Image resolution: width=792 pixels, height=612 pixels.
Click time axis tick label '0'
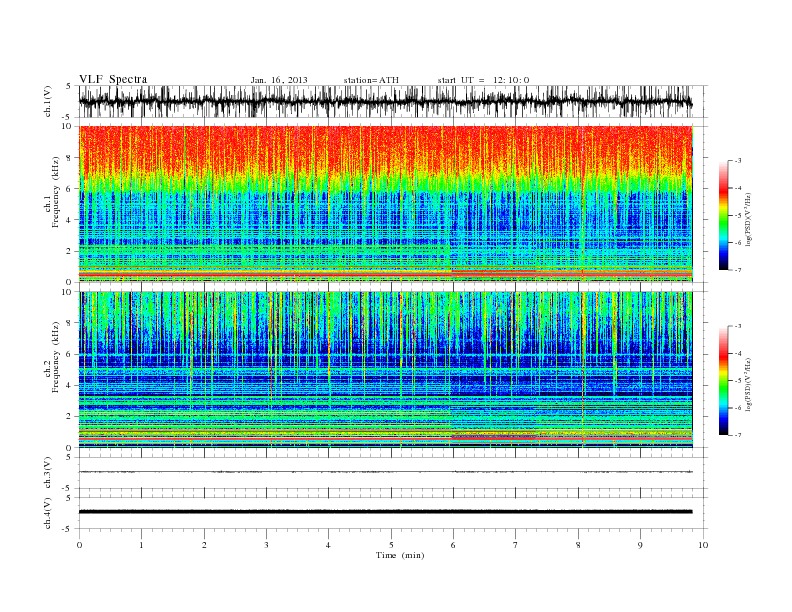[79, 545]
